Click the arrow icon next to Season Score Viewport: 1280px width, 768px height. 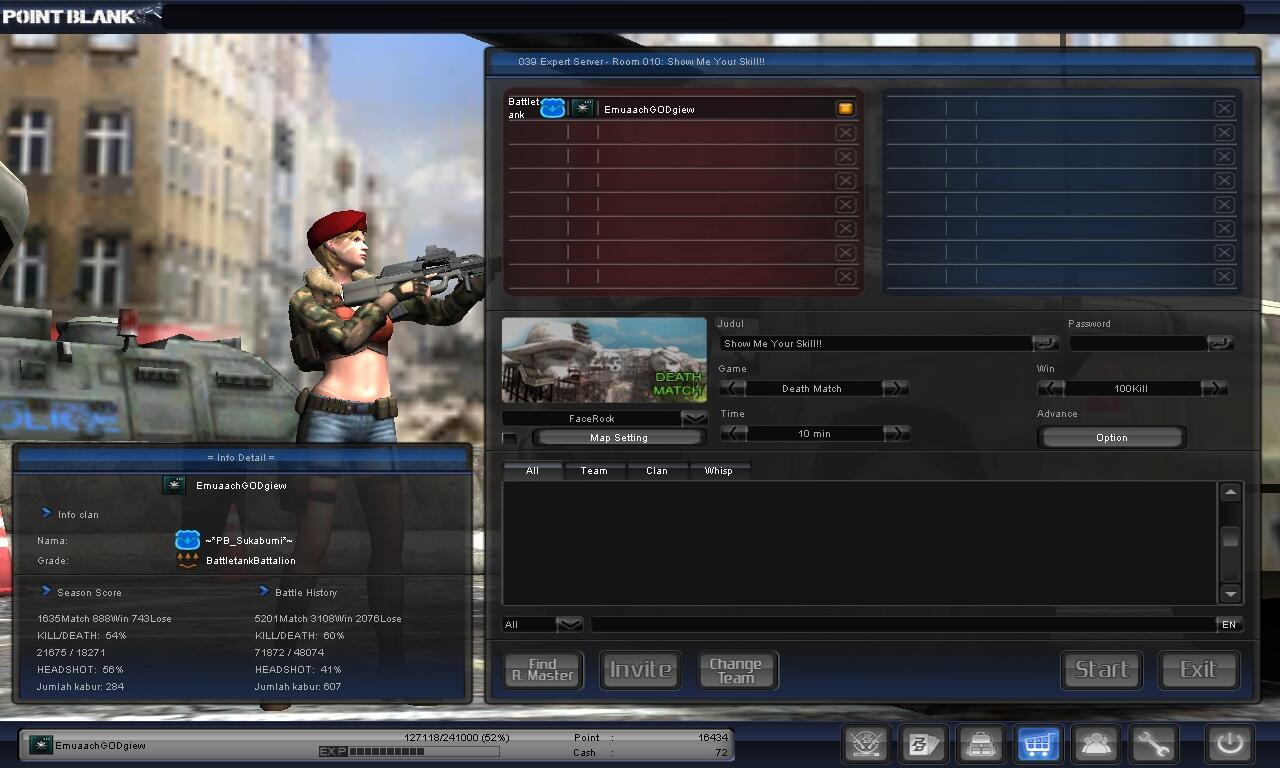coord(46,591)
